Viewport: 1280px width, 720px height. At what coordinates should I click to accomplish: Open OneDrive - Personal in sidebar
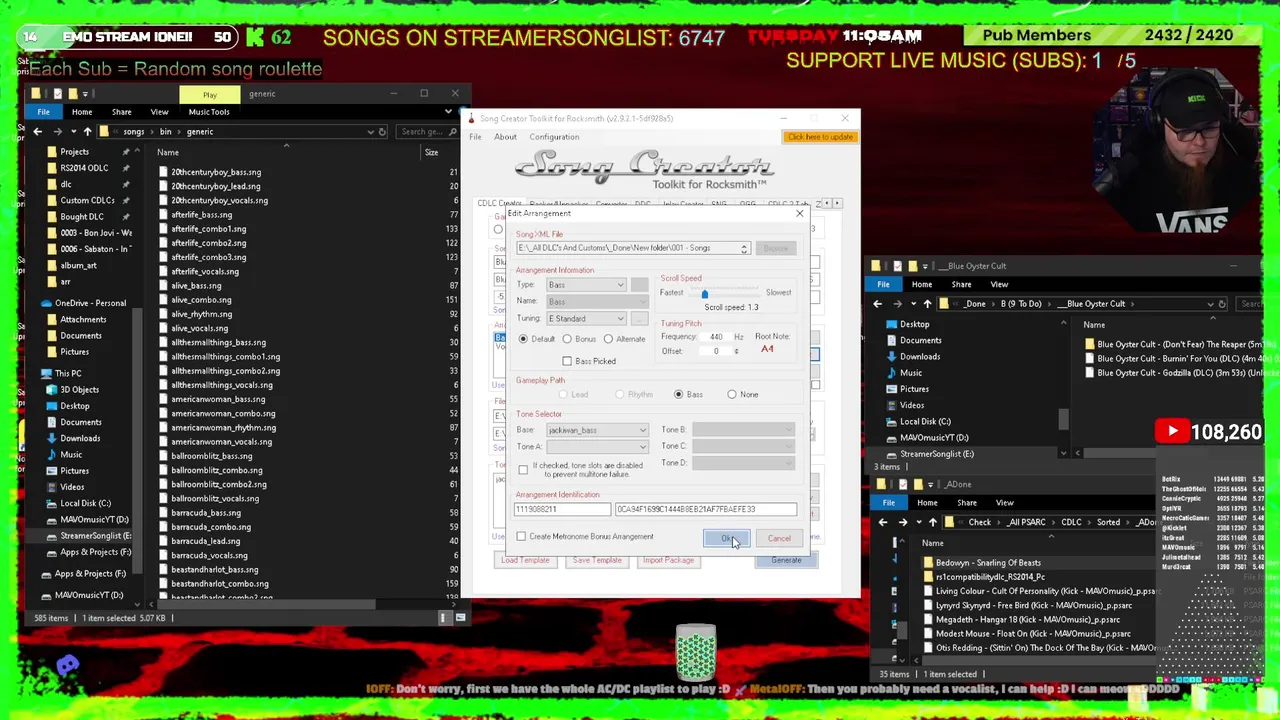[90, 303]
